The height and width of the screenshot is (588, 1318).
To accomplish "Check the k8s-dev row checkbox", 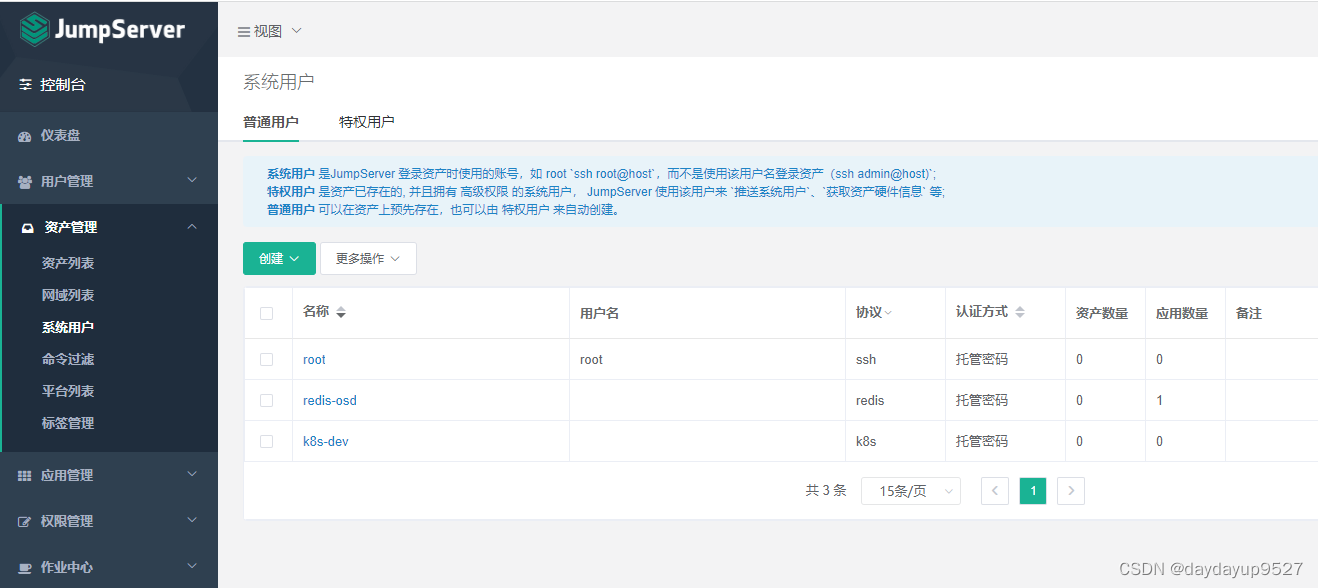I will [x=266, y=441].
